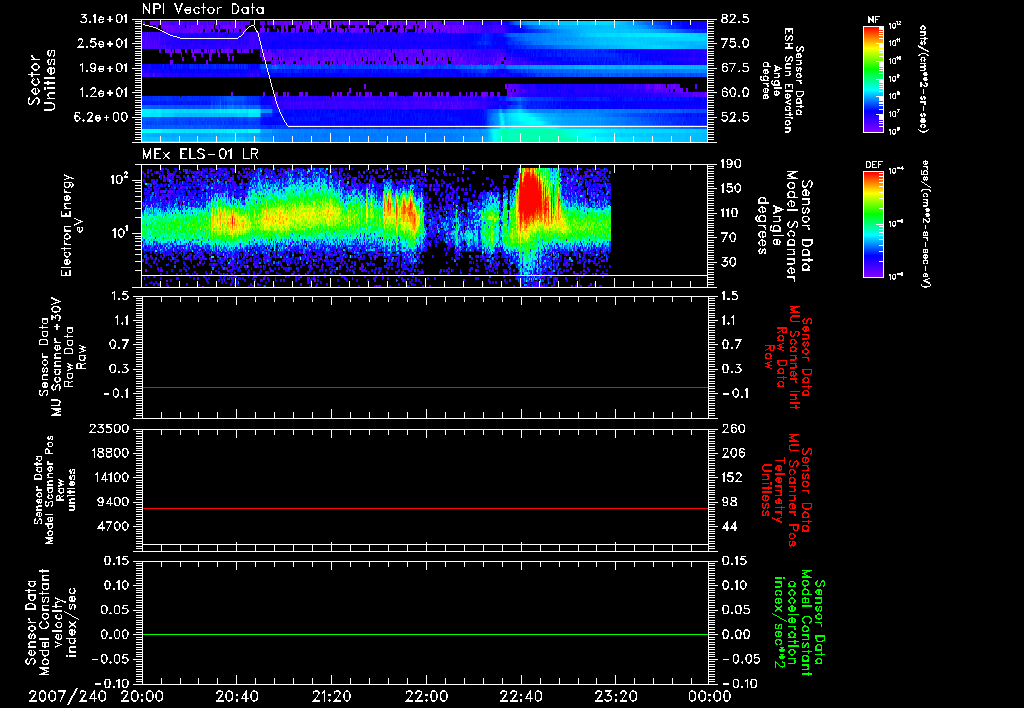
Task: Click the red line in MU Scanner +30V panel
Action: (425, 387)
